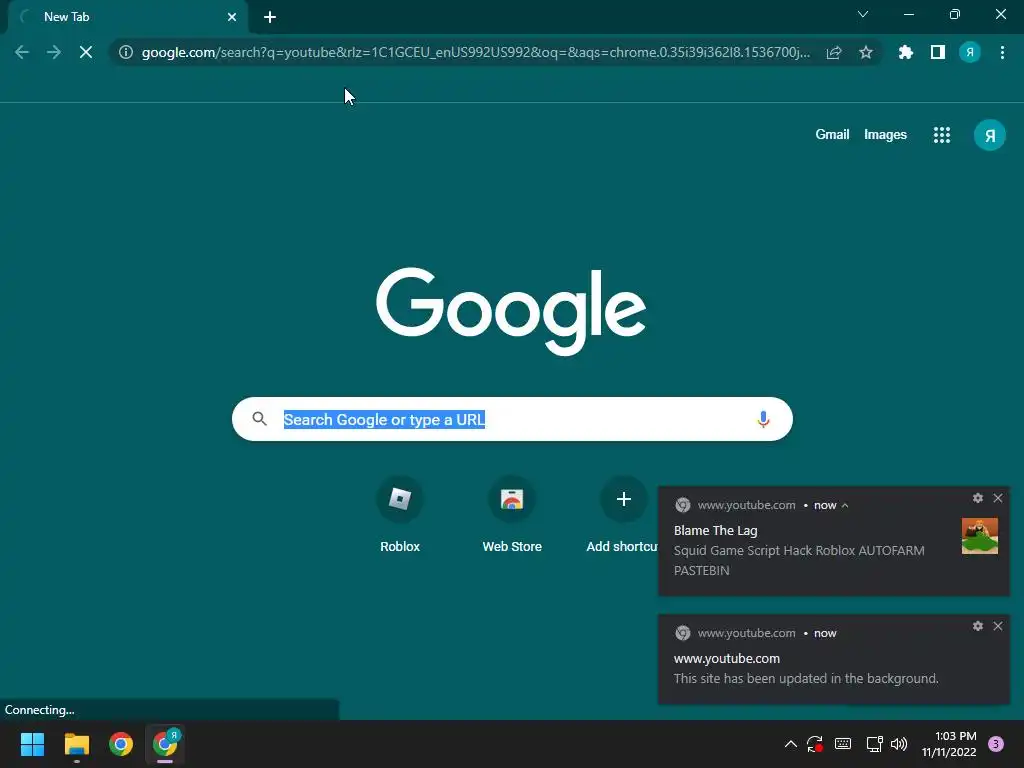Click Blame The Lag notification thumbnail
This screenshot has width=1024, height=768.
click(x=980, y=536)
